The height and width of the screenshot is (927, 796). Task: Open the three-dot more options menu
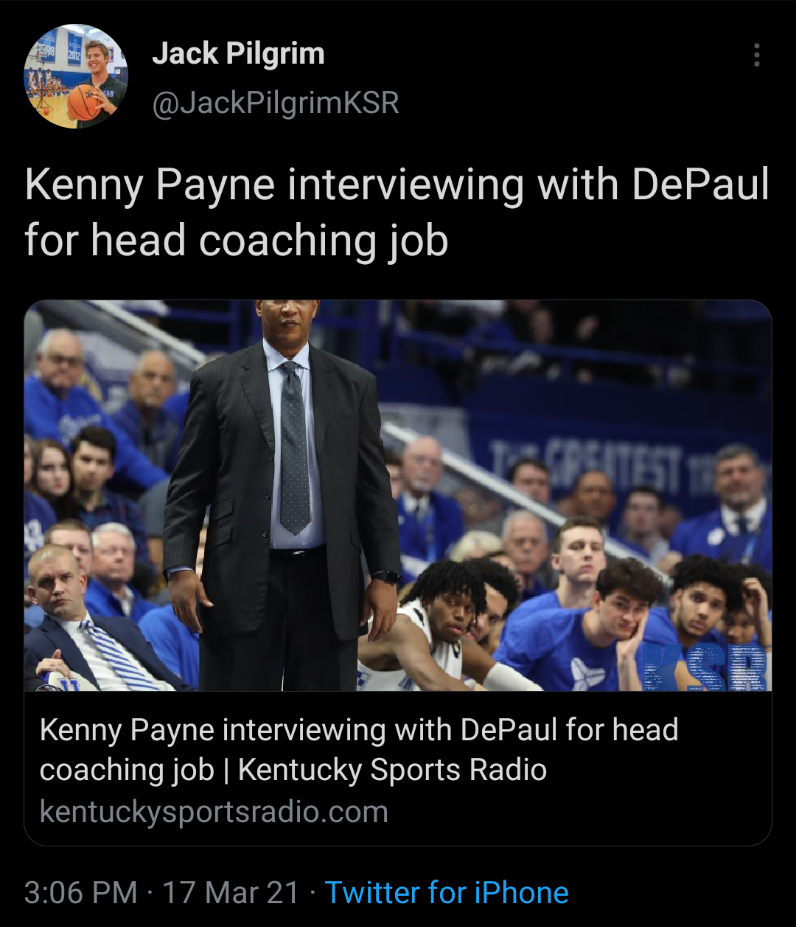pos(757,55)
